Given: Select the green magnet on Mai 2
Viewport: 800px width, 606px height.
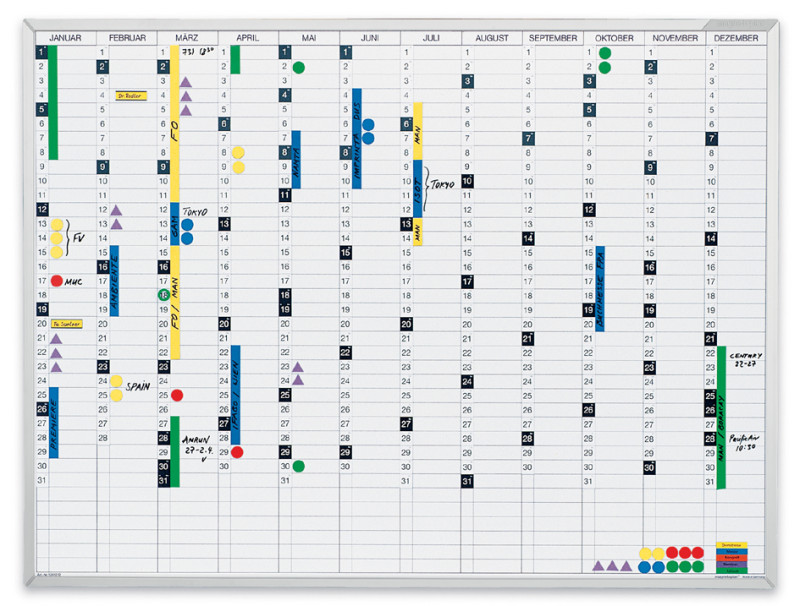Looking at the screenshot, I should 298,67.
